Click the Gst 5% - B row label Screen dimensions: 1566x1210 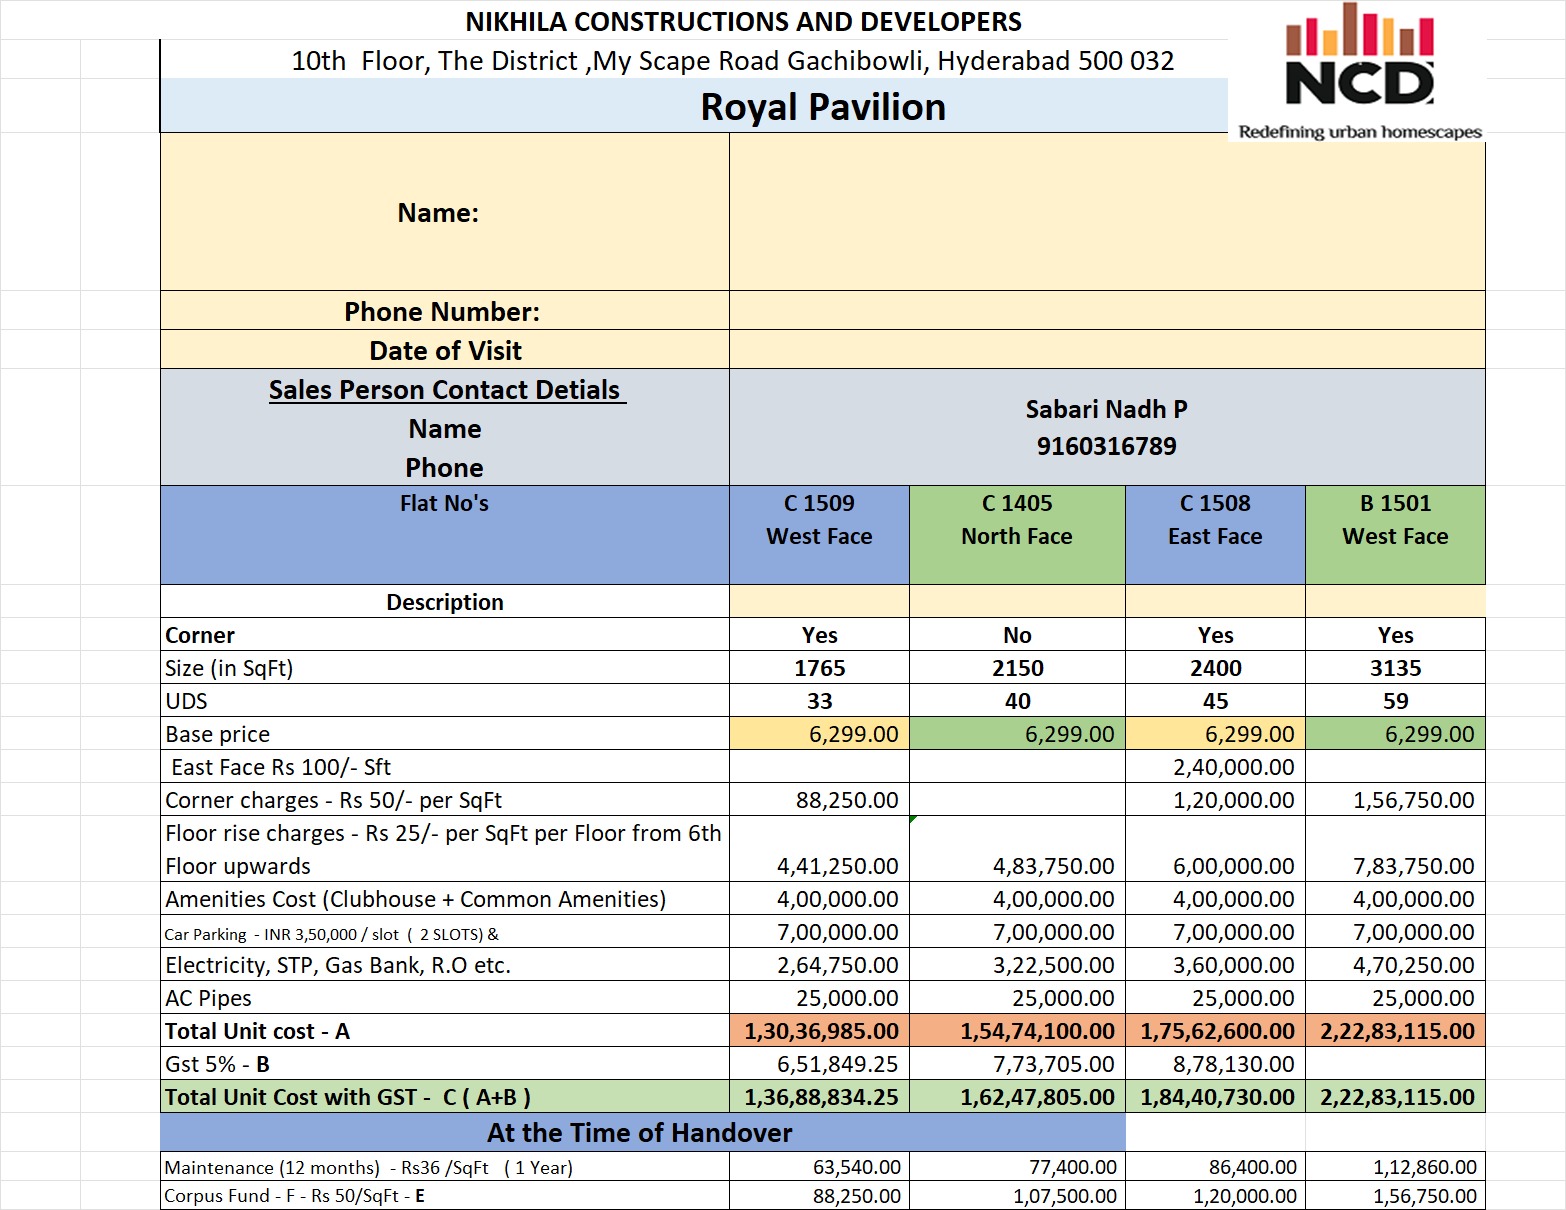tap(445, 1064)
